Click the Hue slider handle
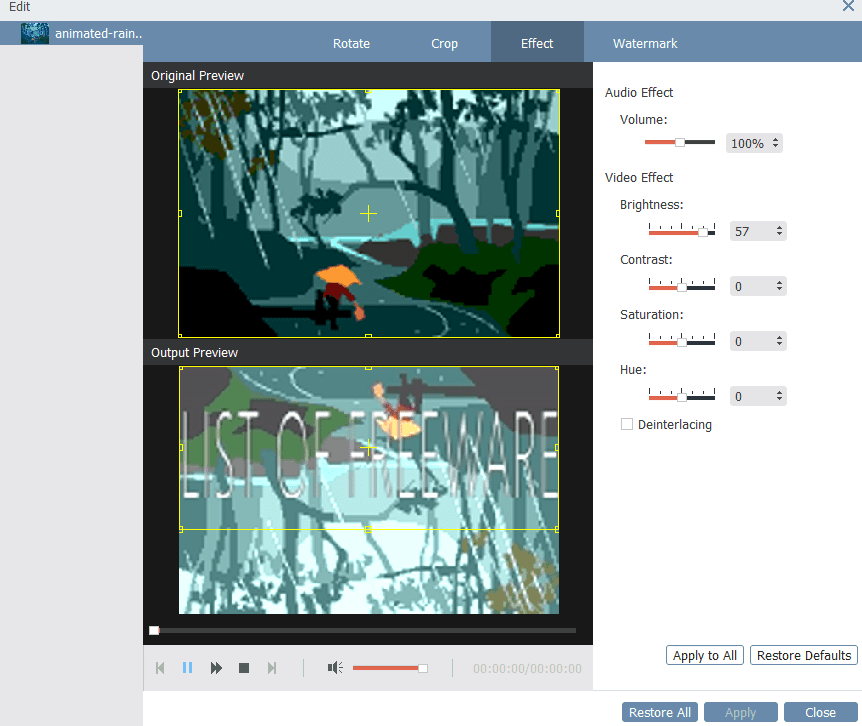The width and height of the screenshot is (862, 726). pos(682,397)
